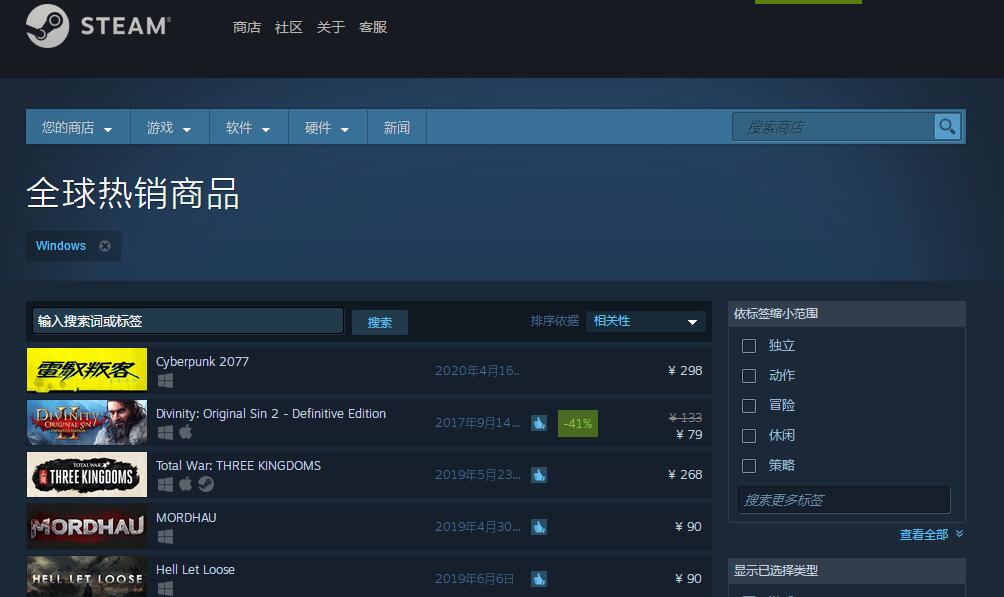Open the 新闻 tab in the store navigation
This screenshot has width=1004, height=597.
396,127
